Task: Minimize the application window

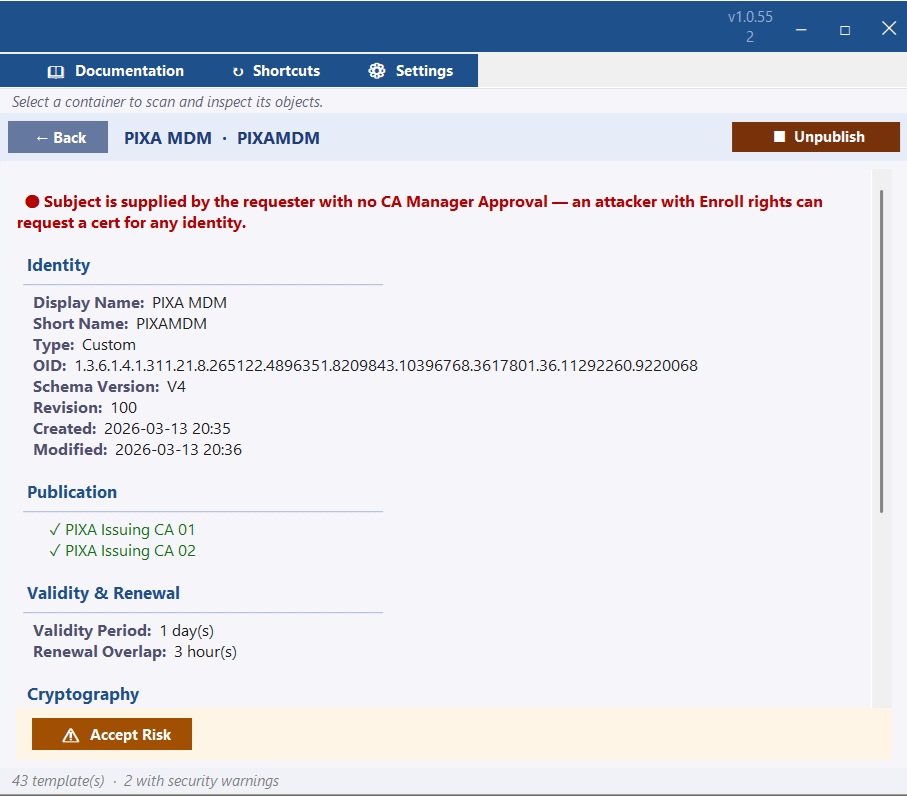Action: pos(801,29)
